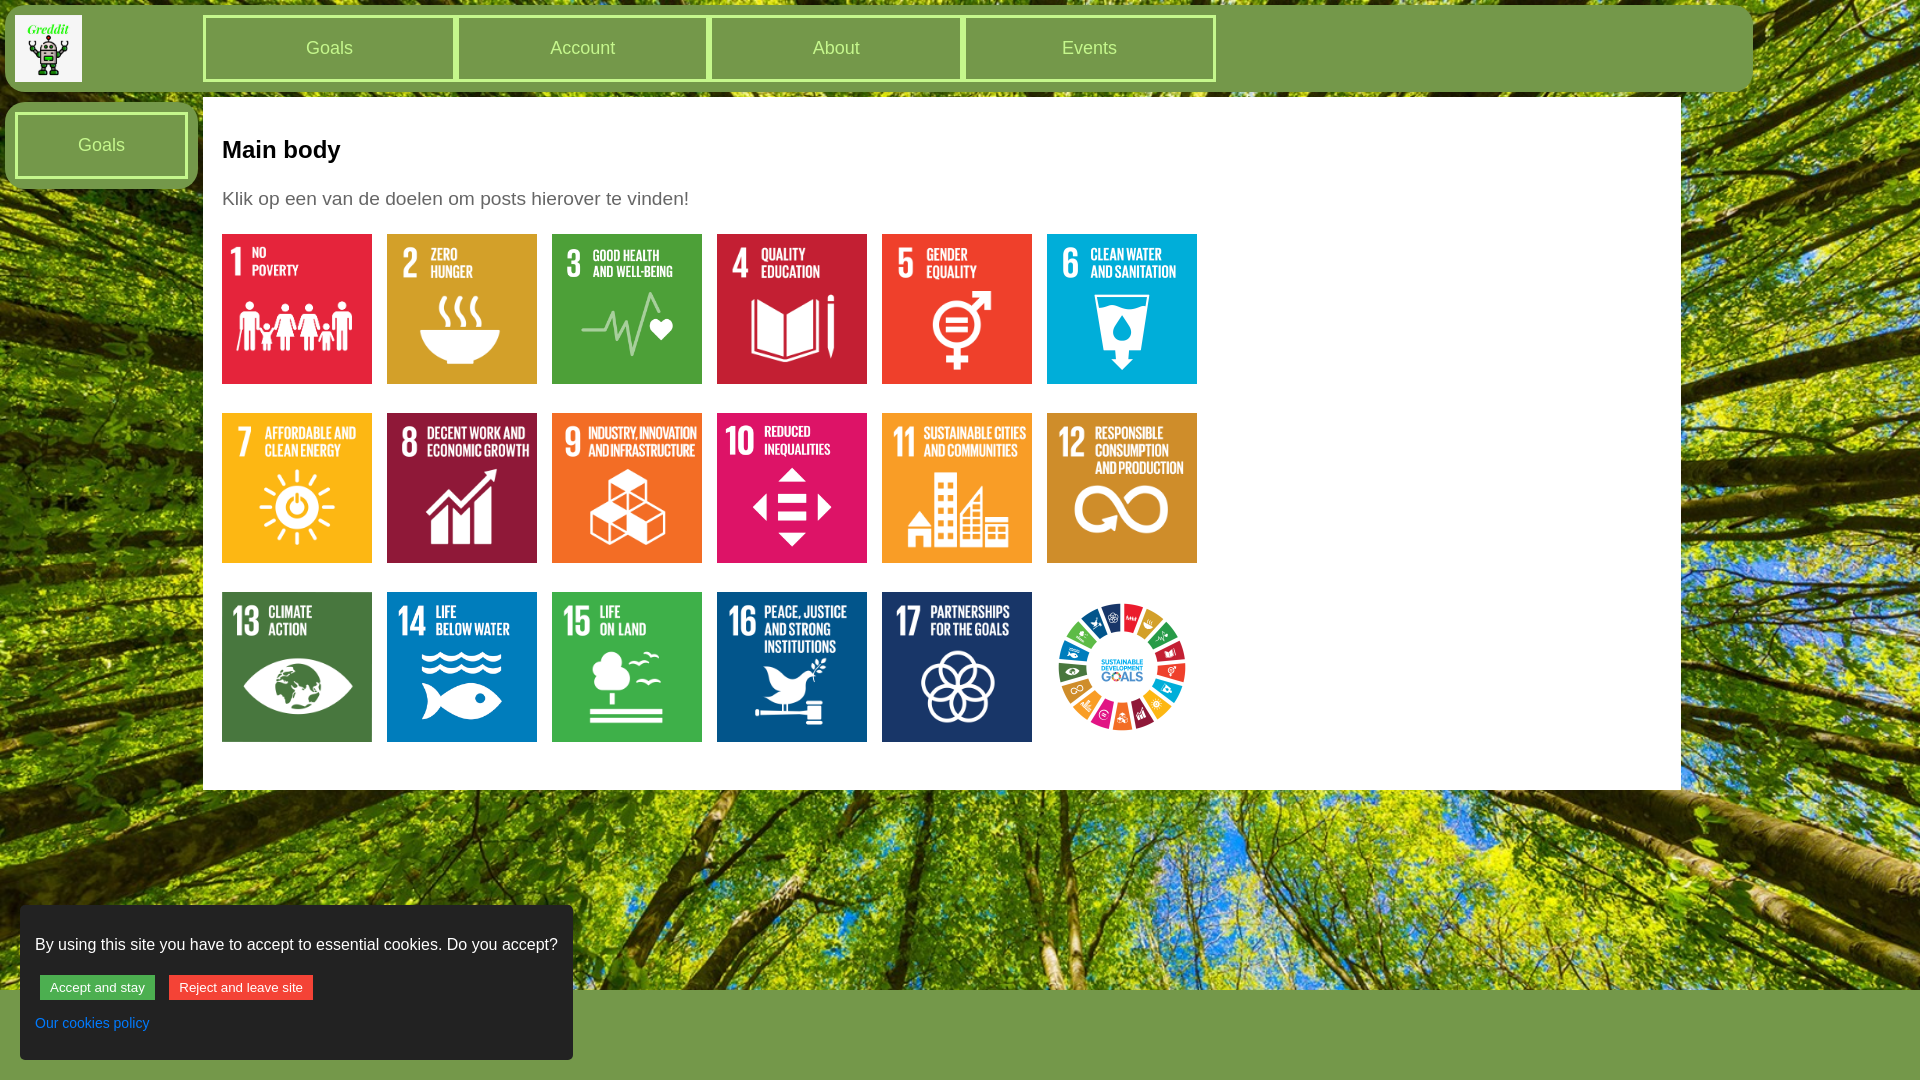1920x1080 pixels.
Task: Open Responsible Consumption and Production goal
Action: 1122,488
